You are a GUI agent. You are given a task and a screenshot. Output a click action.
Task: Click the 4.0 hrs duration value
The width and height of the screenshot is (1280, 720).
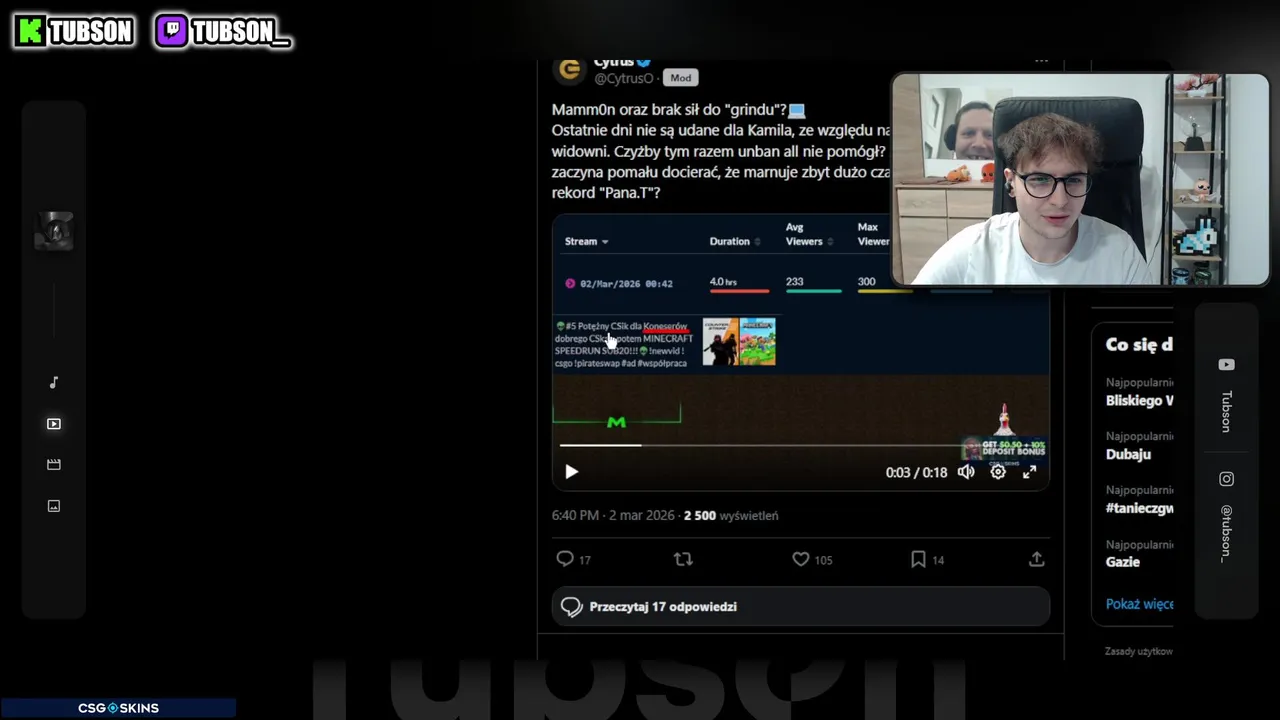[x=723, y=282]
